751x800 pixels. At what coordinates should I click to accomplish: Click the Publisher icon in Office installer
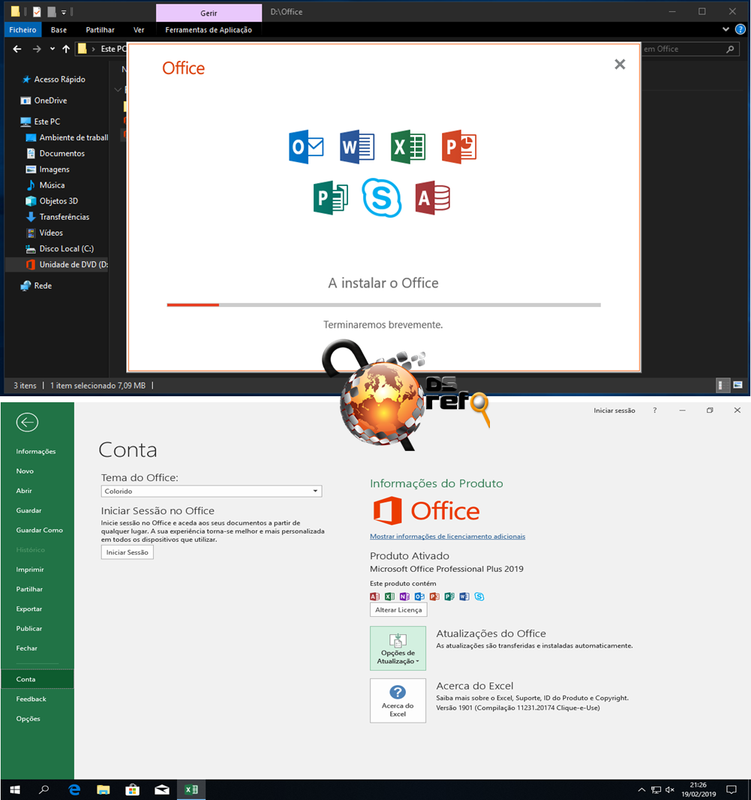331,198
